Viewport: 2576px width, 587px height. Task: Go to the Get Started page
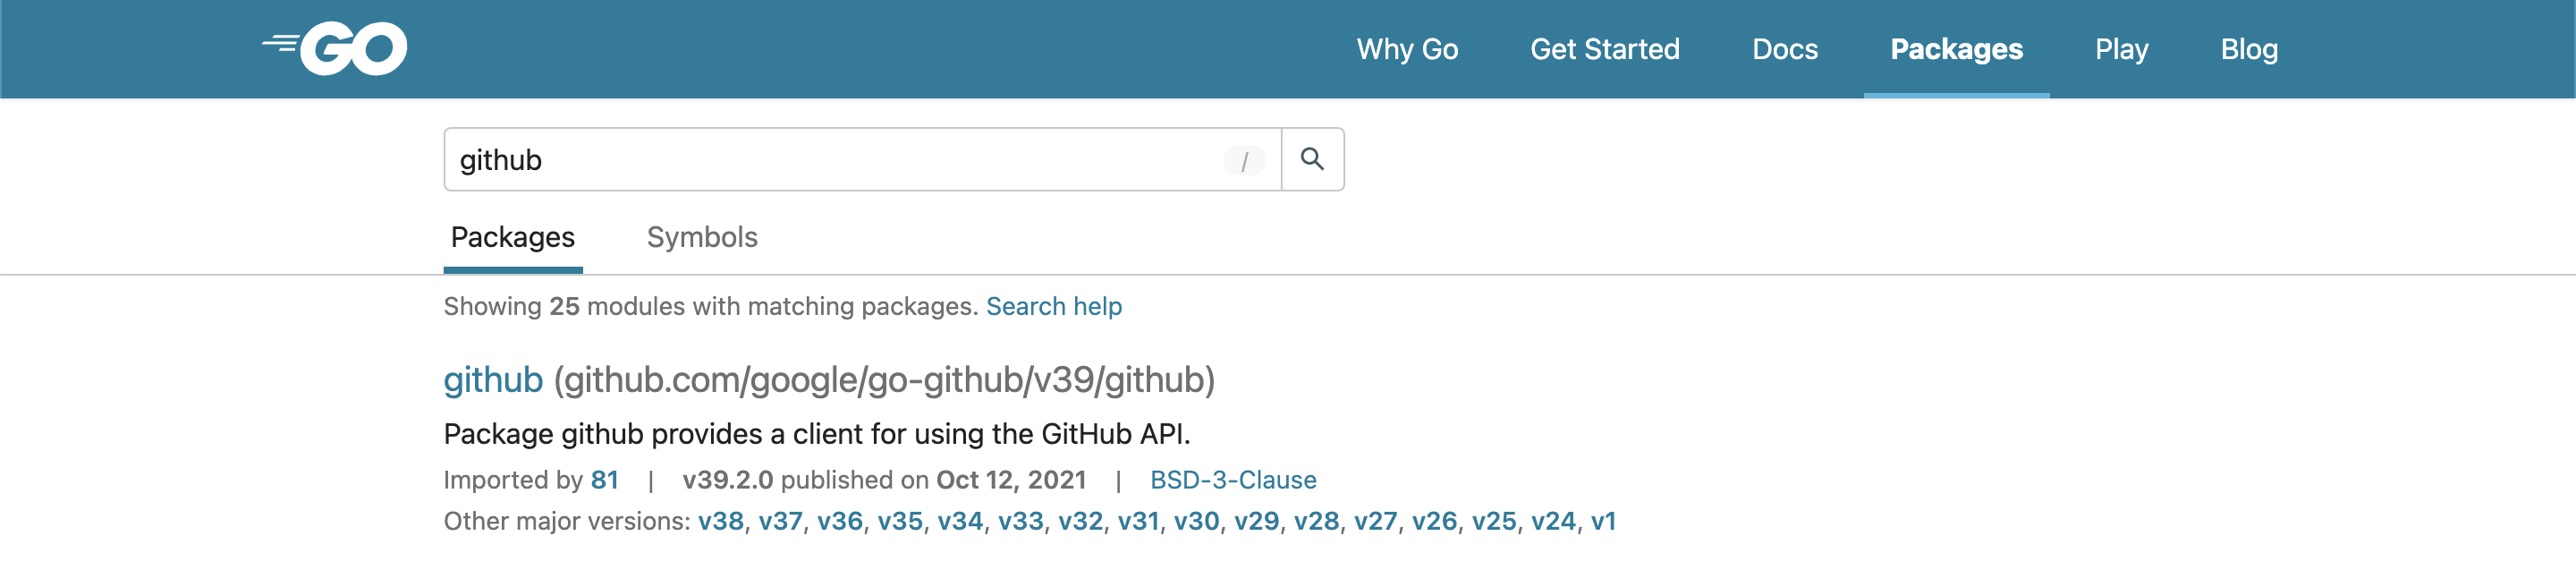1604,49
